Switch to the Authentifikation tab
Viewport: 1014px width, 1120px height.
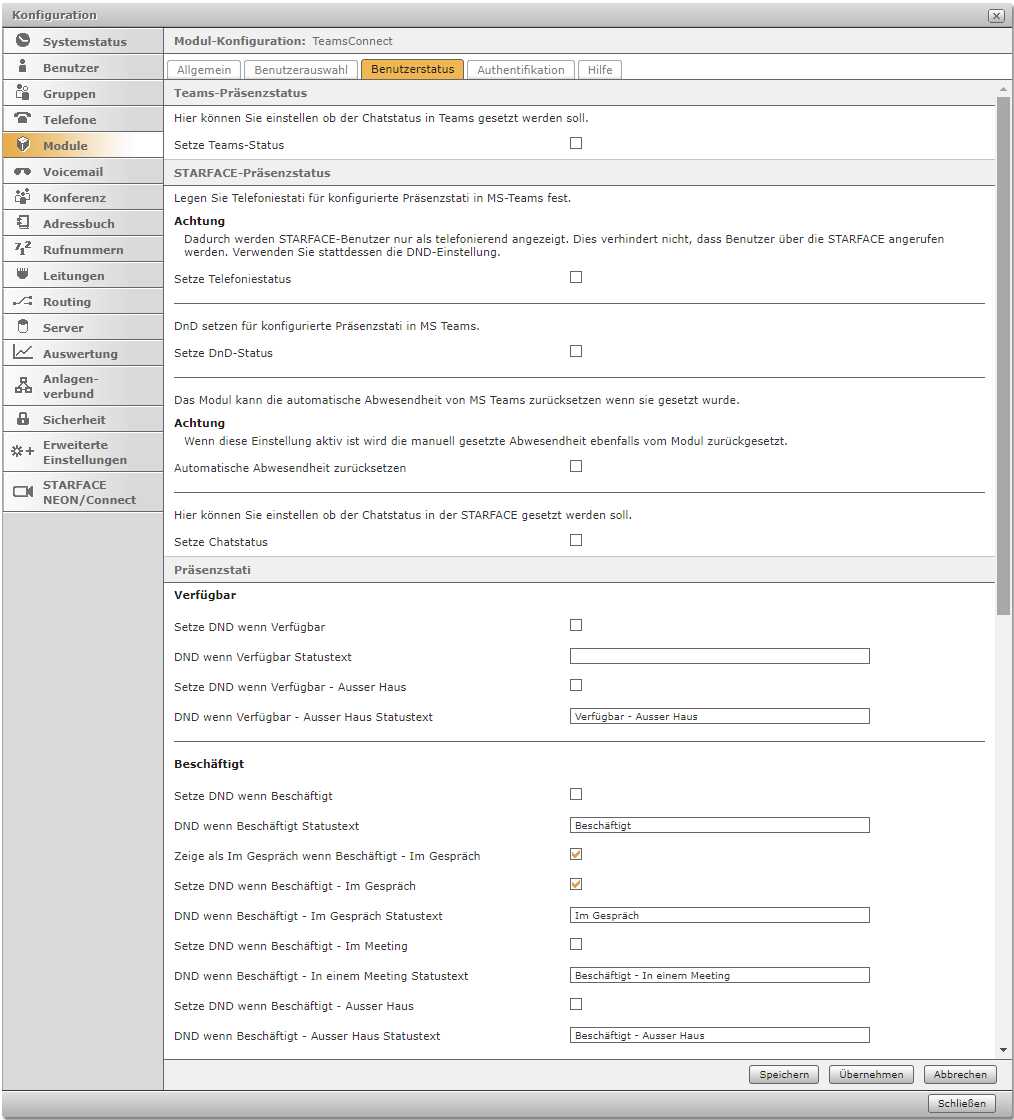(x=520, y=70)
